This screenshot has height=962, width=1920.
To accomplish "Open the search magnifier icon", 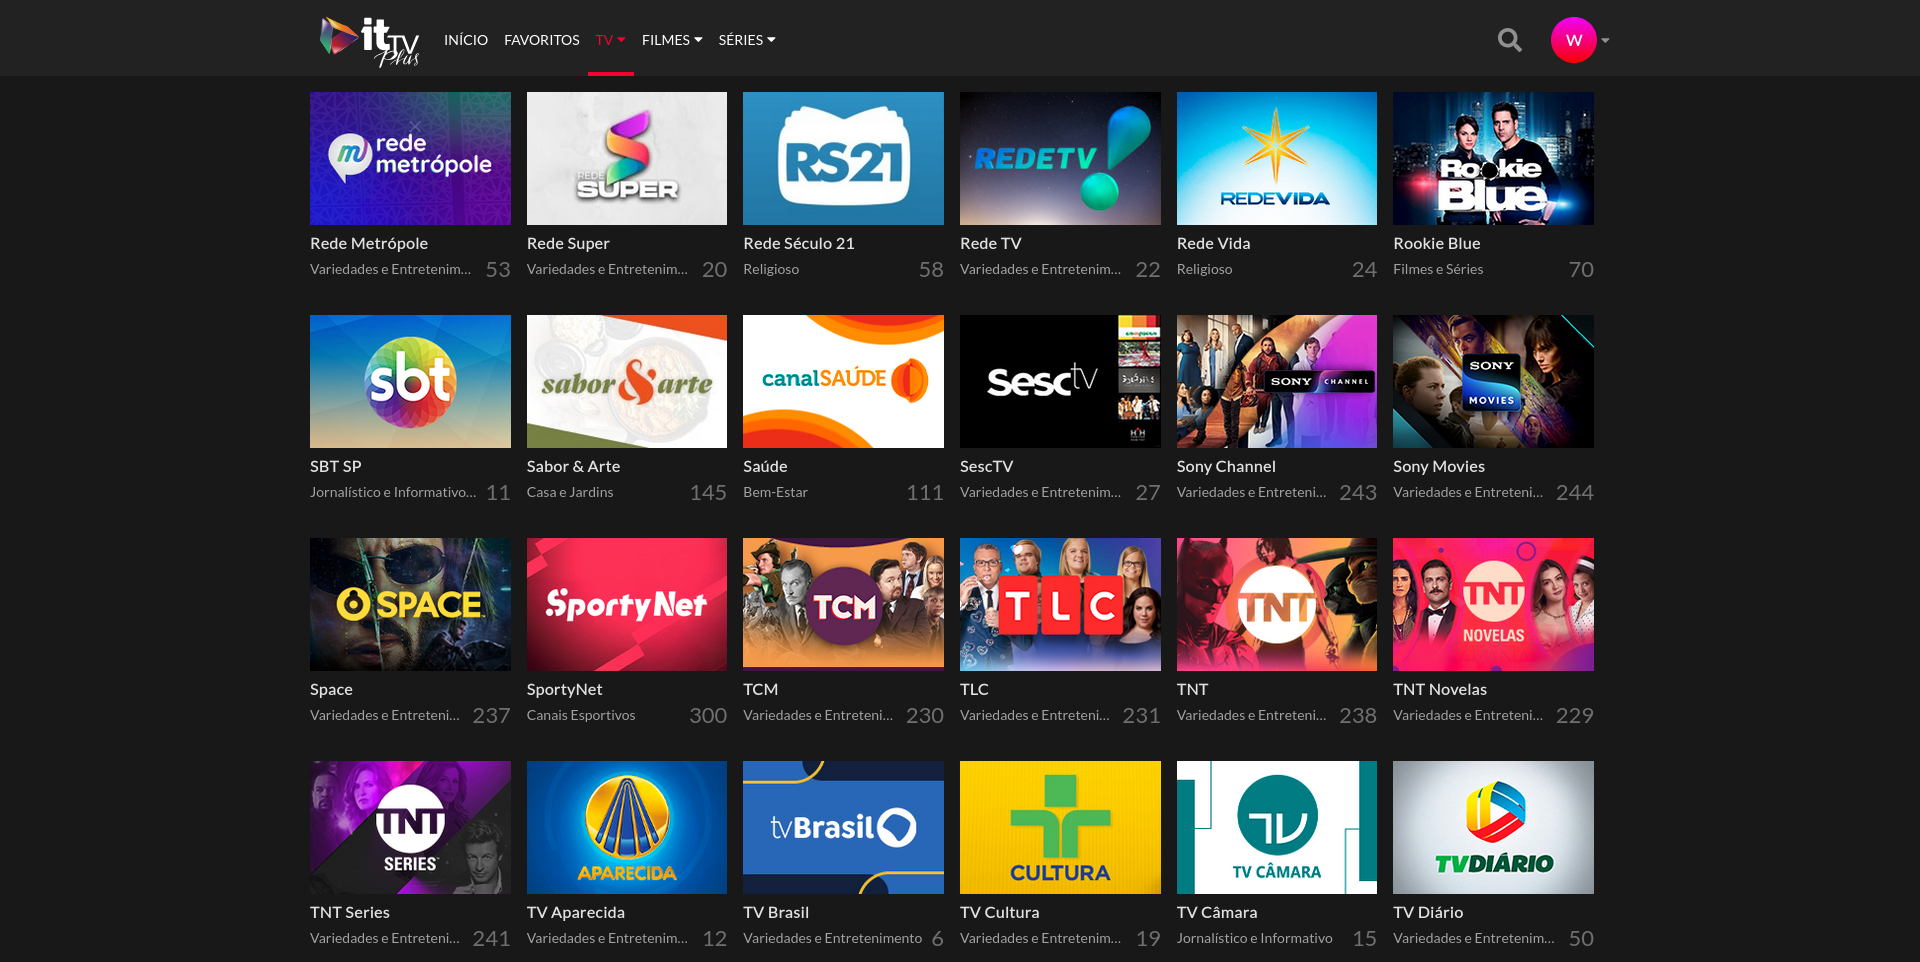I will click(1509, 40).
